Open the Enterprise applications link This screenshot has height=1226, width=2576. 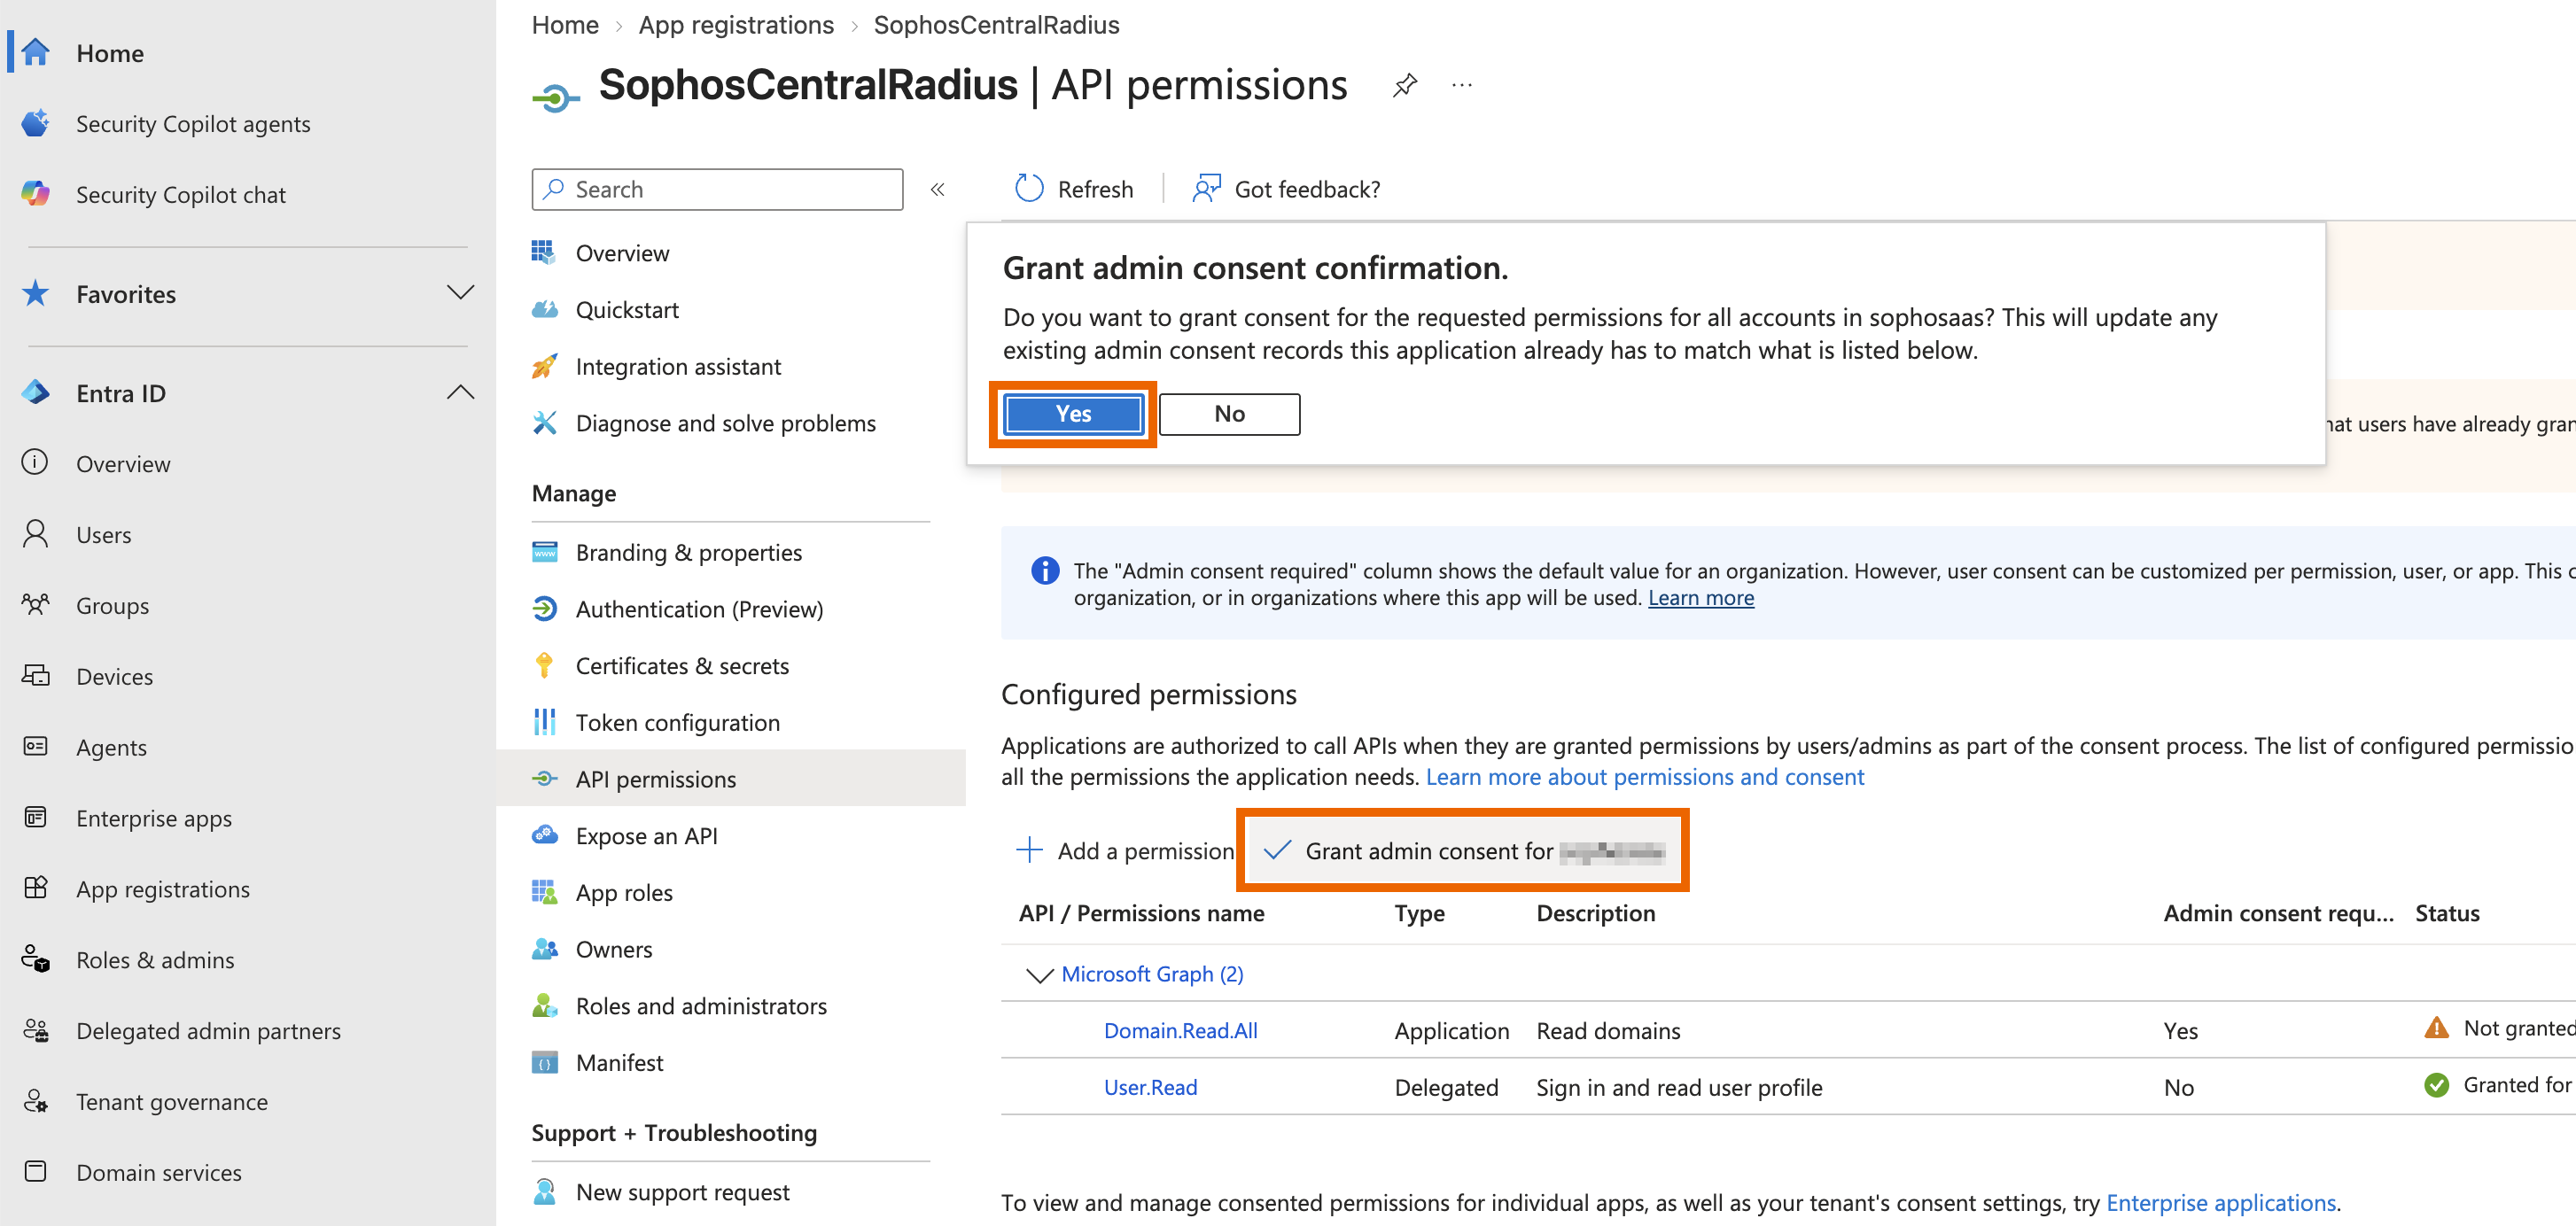pos(2220,1202)
